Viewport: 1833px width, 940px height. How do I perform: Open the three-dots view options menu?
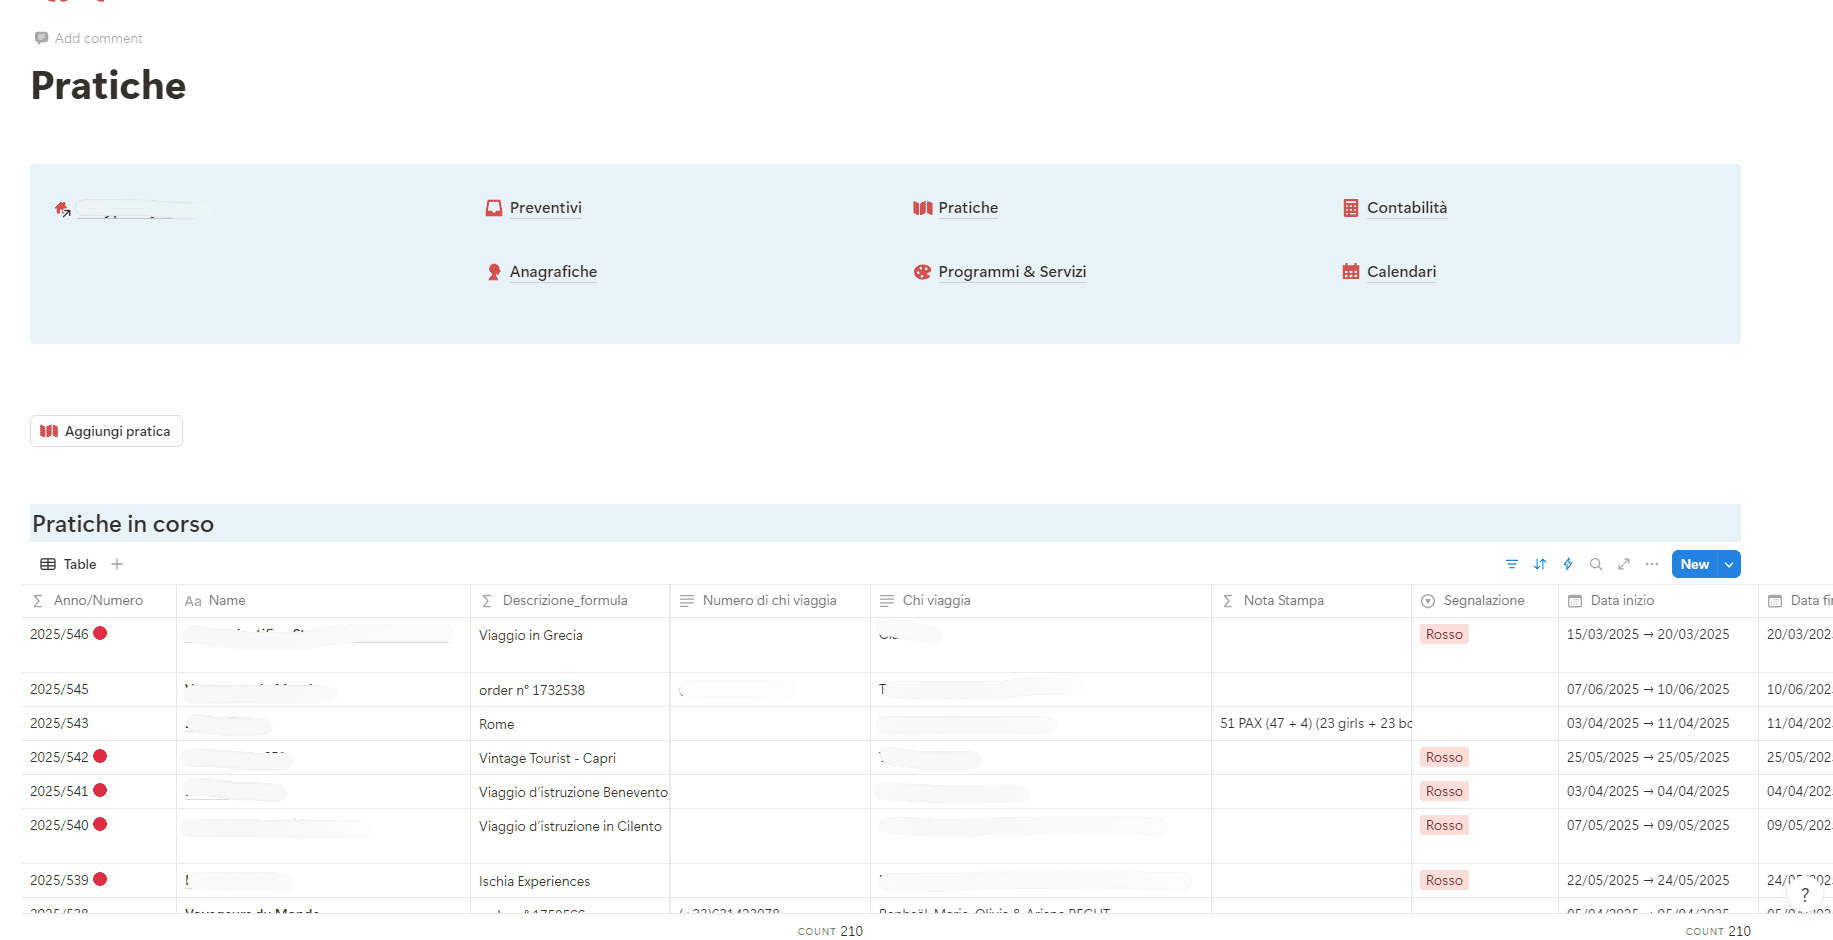[1652, 564]
